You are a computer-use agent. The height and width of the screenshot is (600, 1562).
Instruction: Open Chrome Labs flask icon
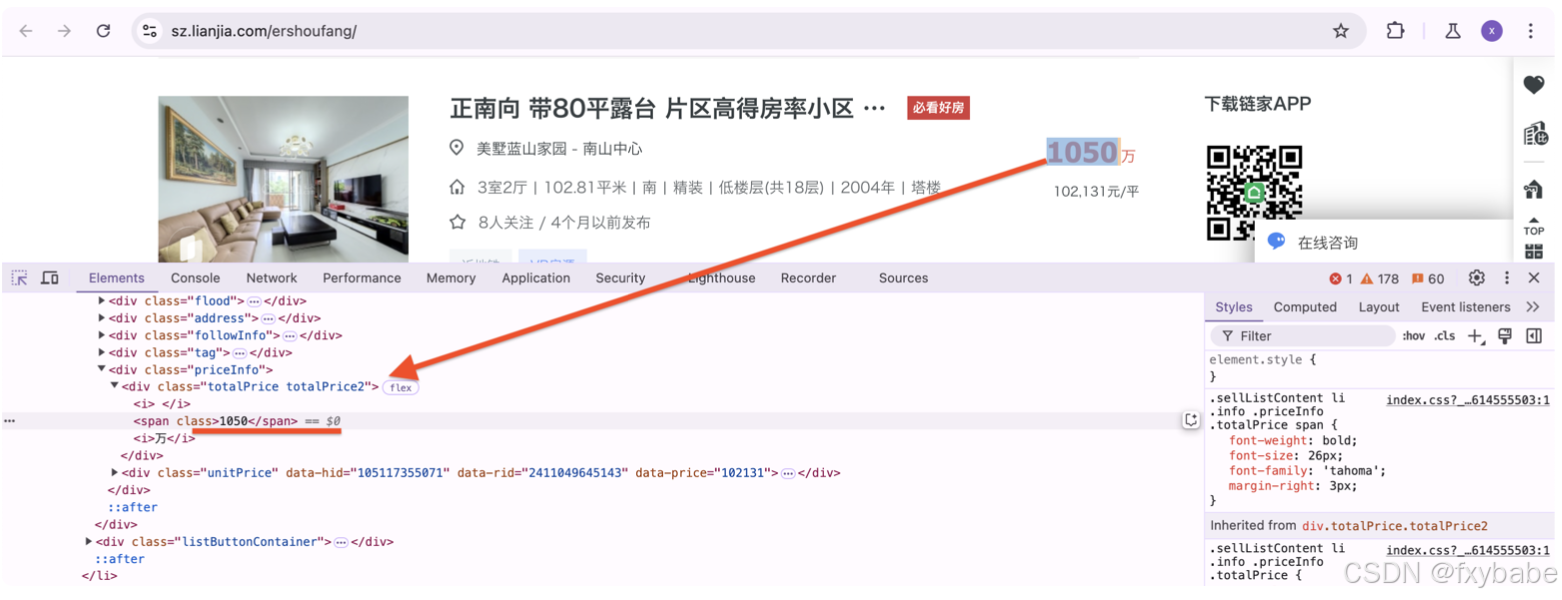[x=1453, y=31]
